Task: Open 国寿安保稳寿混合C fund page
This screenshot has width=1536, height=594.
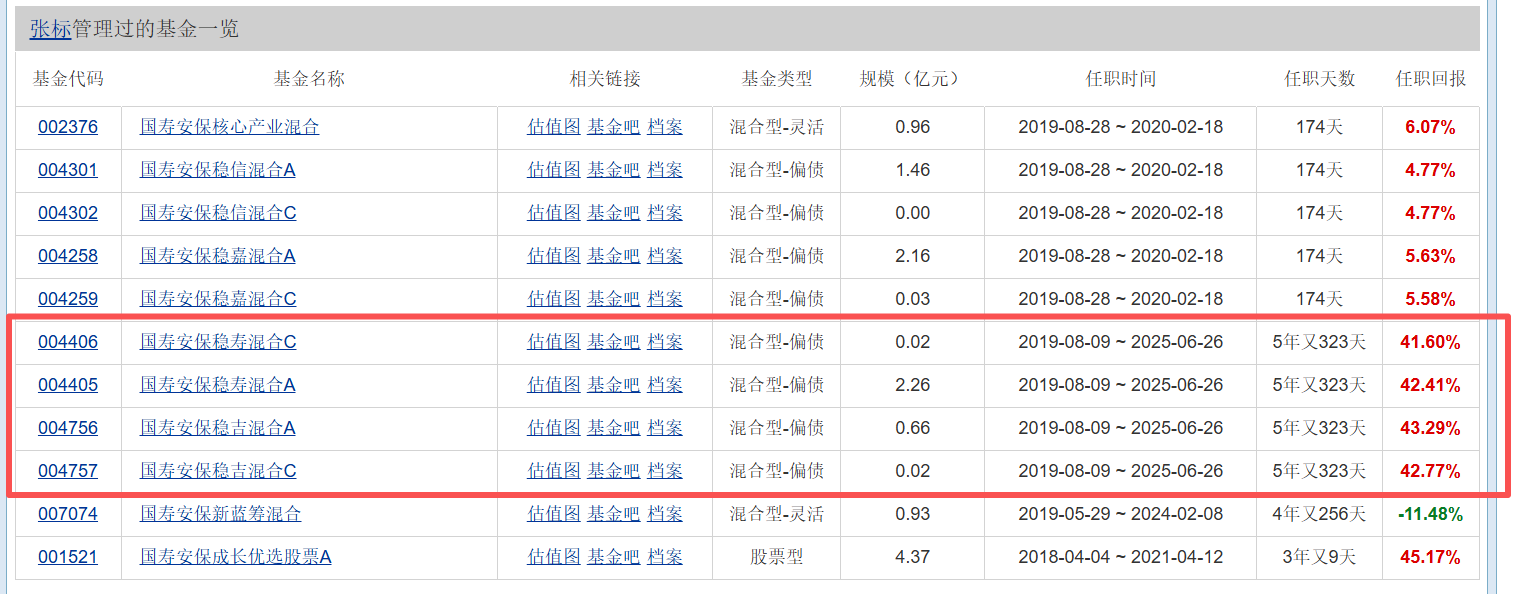Action: (x=218, y=342)
